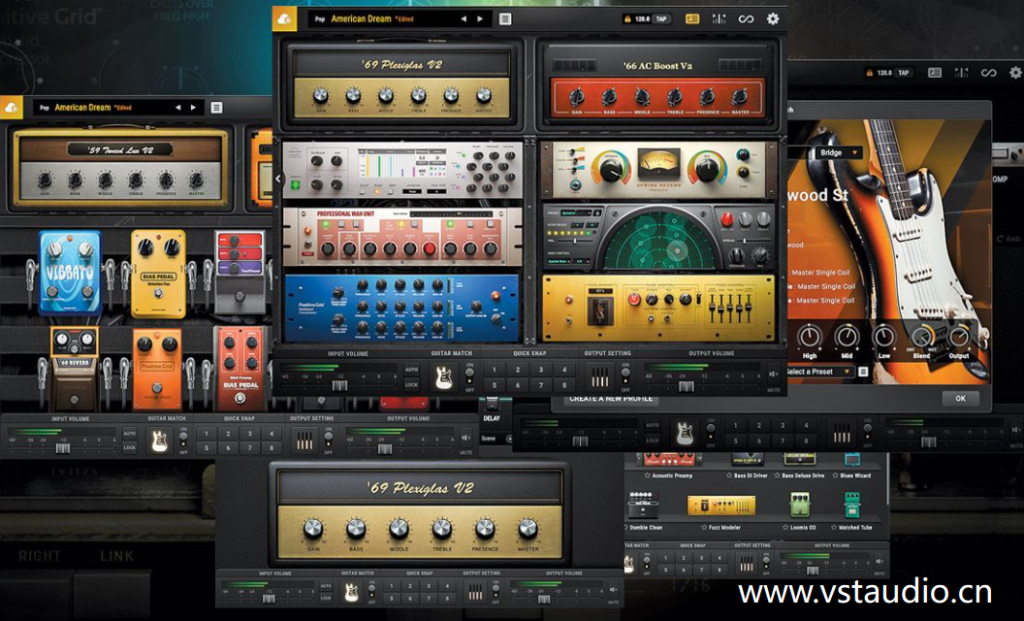Select the yellow Bias Pedal distortion
Screen dimensions: 1024x621
(158, 273)
